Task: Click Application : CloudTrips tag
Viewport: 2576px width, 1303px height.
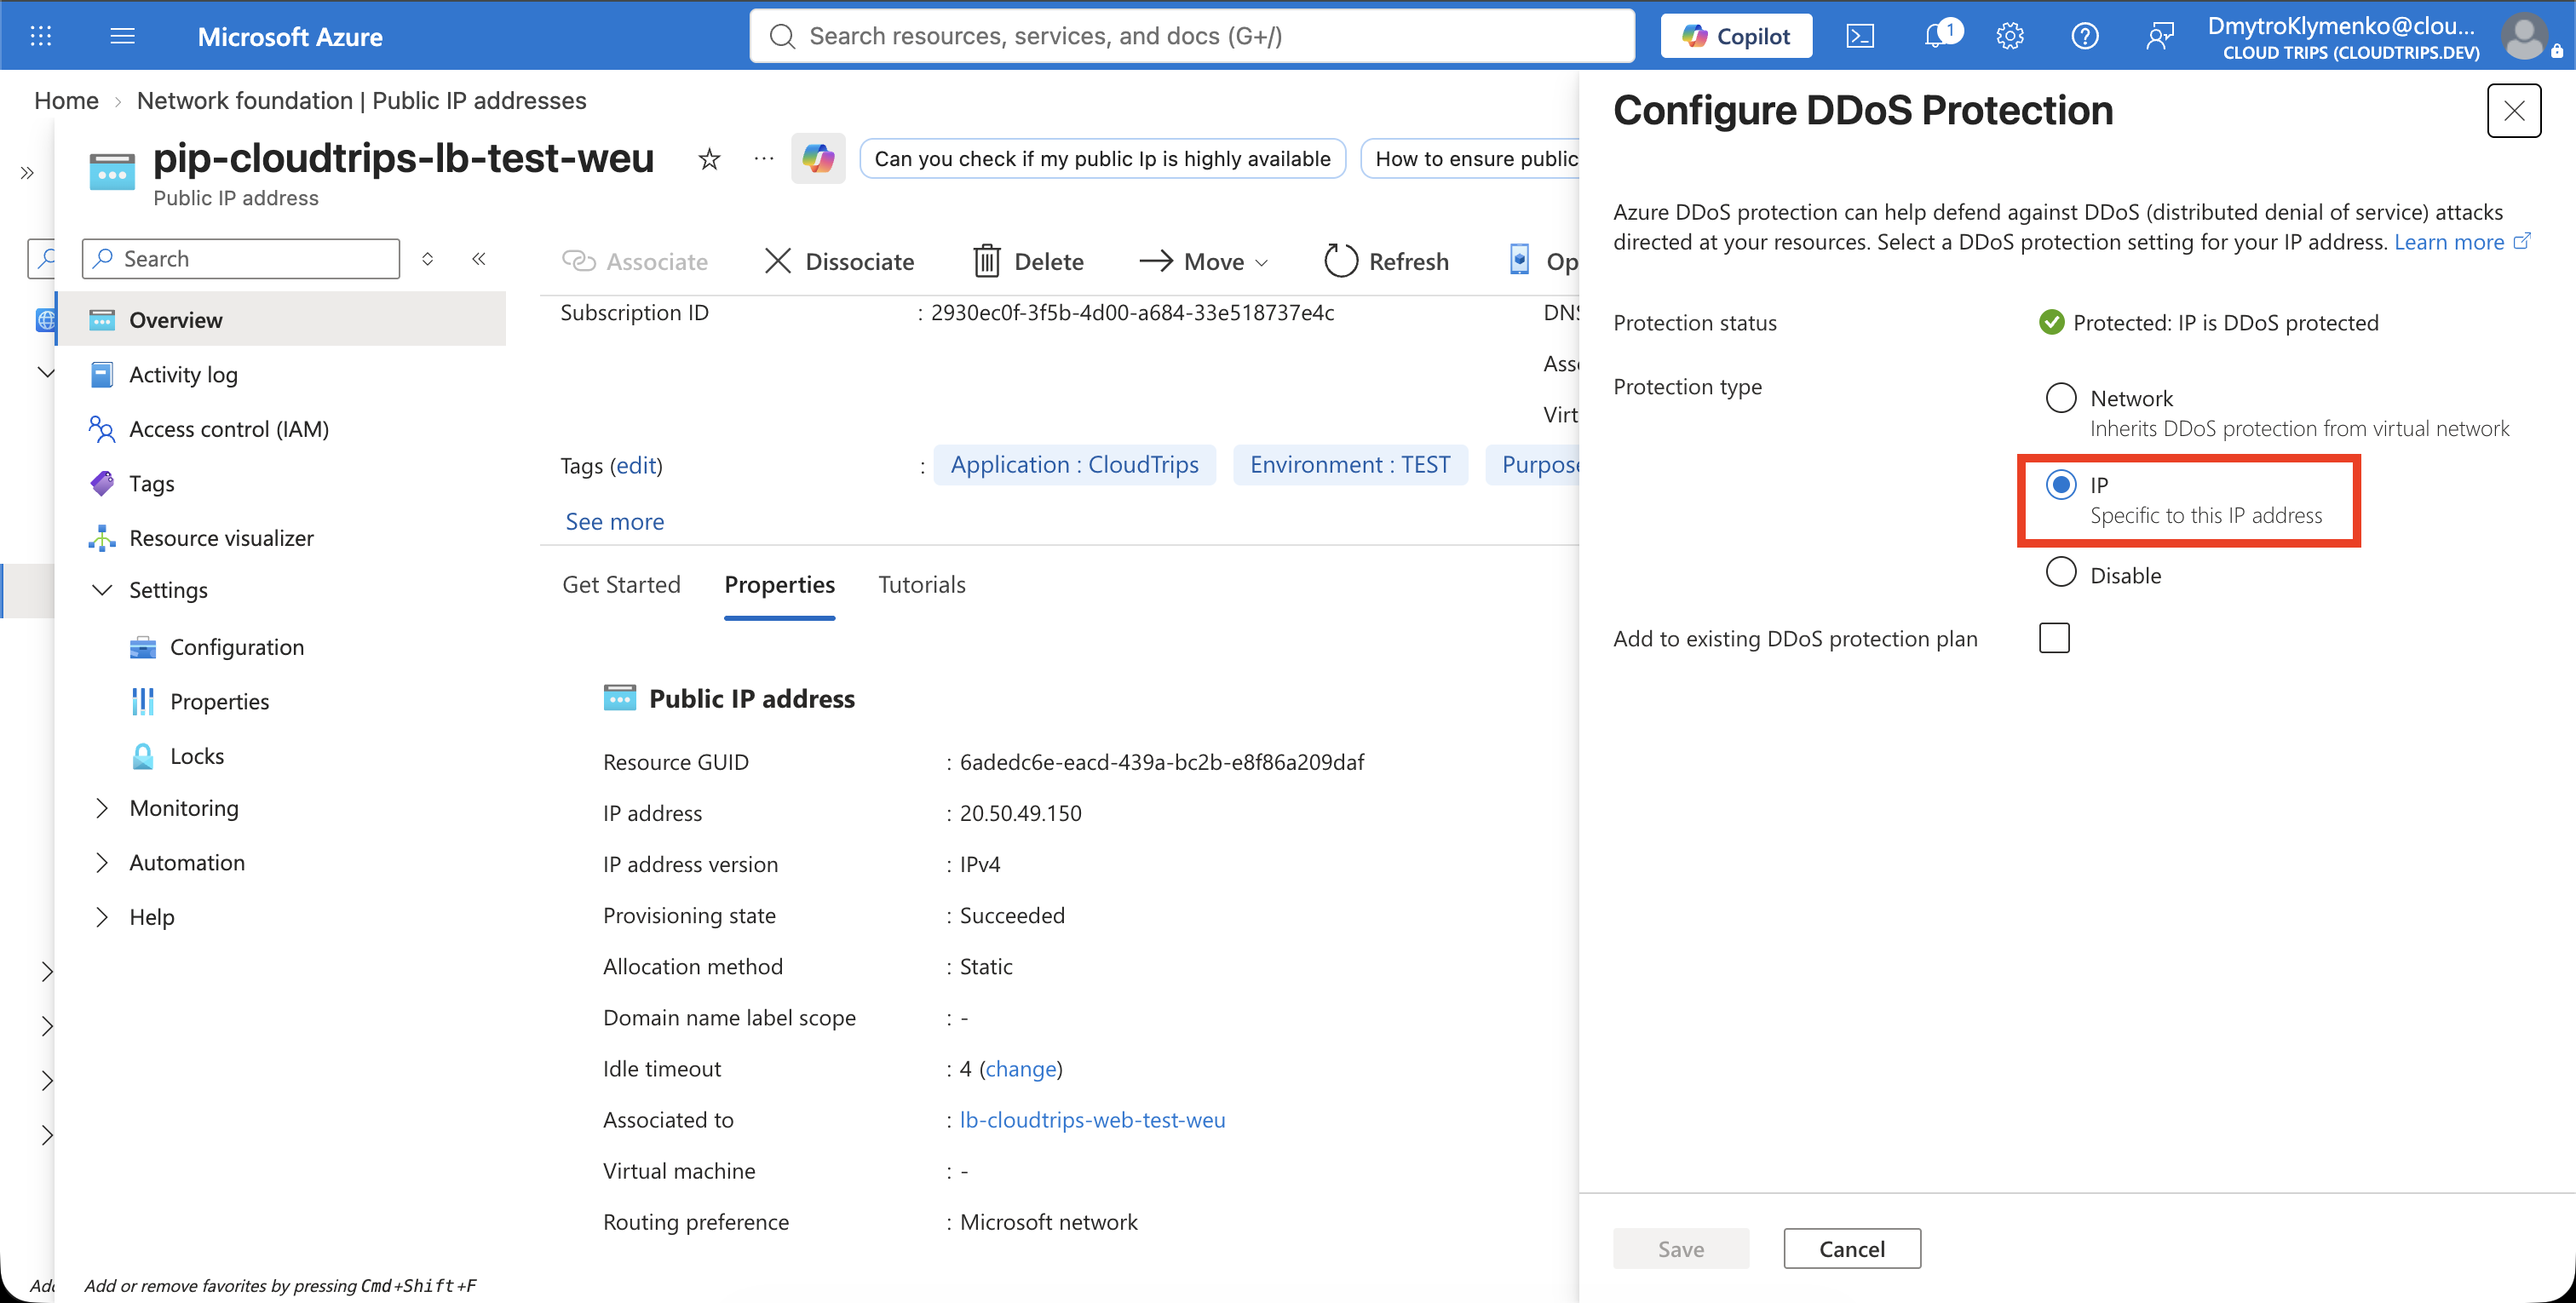Action: (x=1074, y=465)
